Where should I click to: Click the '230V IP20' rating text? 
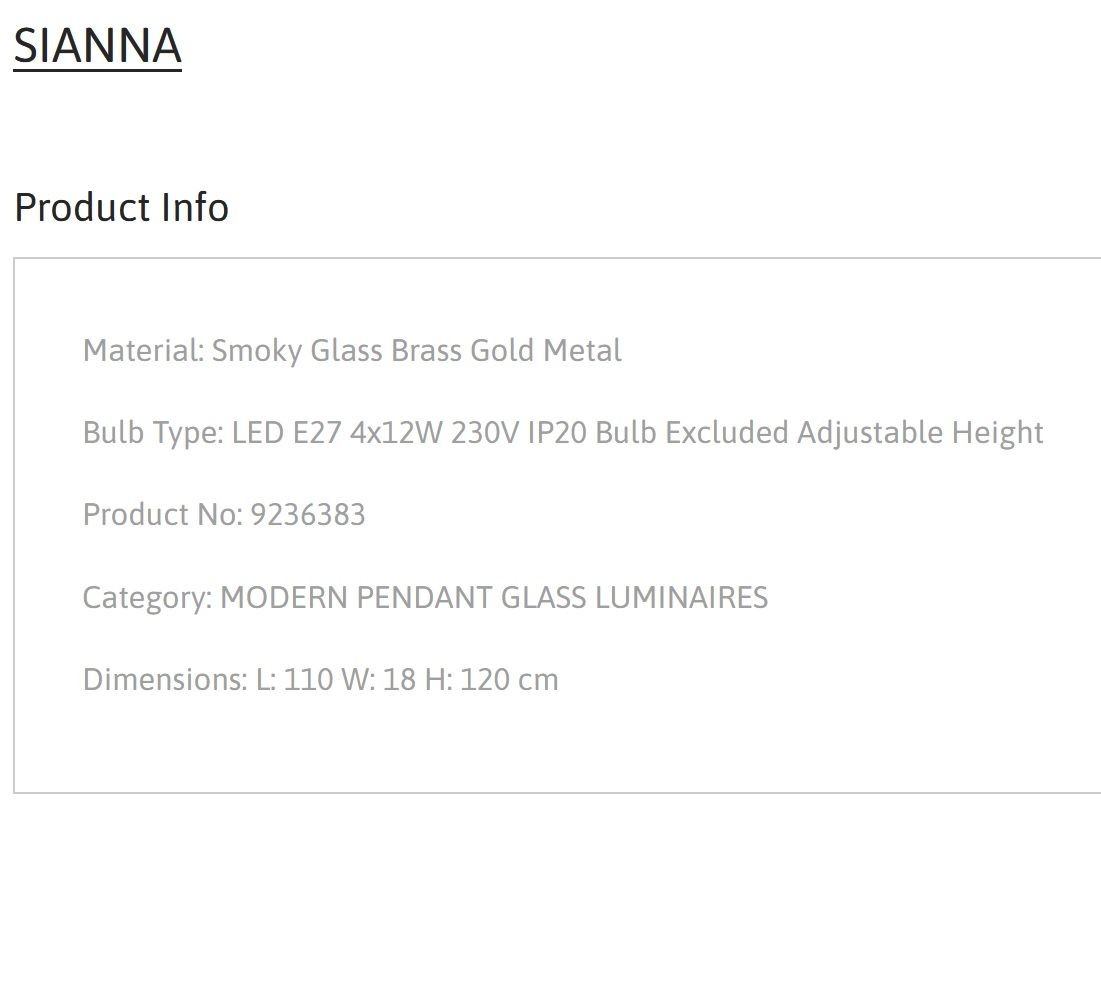[519, 433]
